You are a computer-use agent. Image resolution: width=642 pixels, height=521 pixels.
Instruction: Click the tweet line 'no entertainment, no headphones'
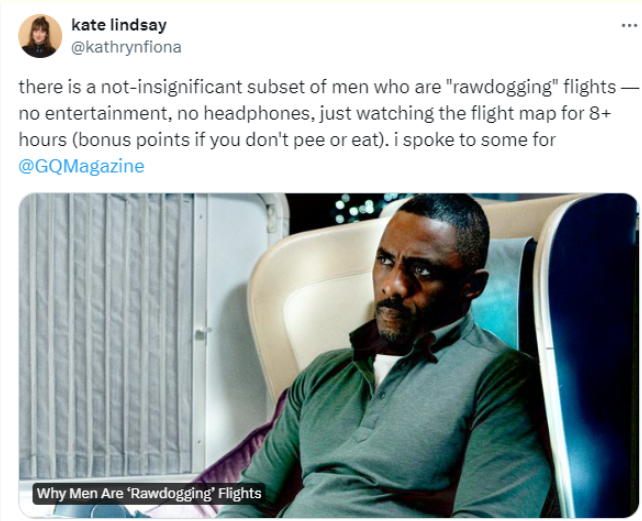(314, 113)
